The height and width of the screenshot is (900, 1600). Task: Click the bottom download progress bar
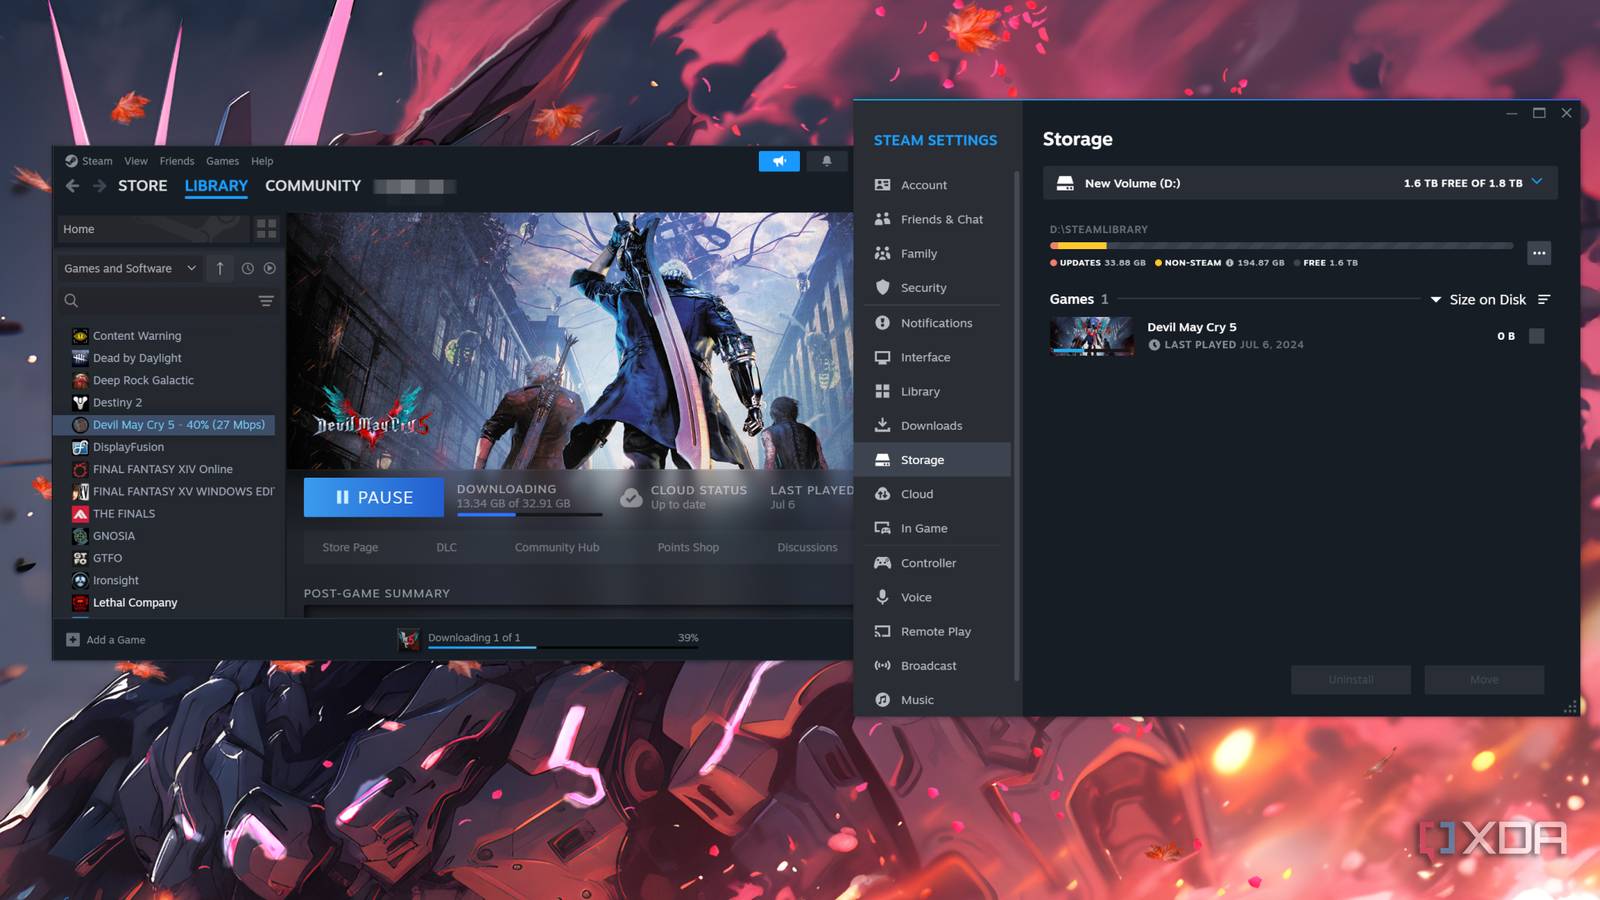pos(563,648)
